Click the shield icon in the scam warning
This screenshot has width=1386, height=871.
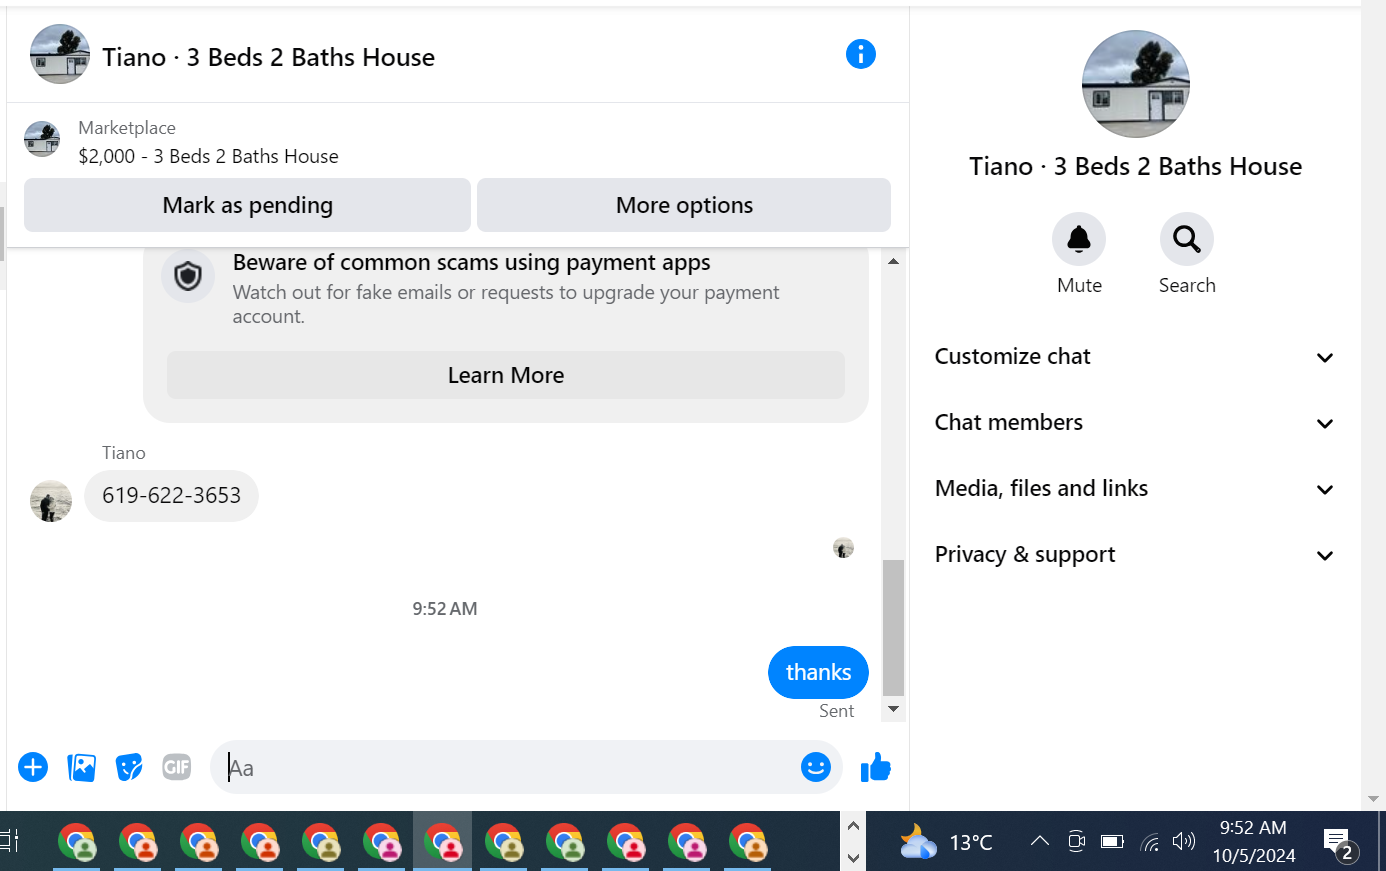point(188,276)
